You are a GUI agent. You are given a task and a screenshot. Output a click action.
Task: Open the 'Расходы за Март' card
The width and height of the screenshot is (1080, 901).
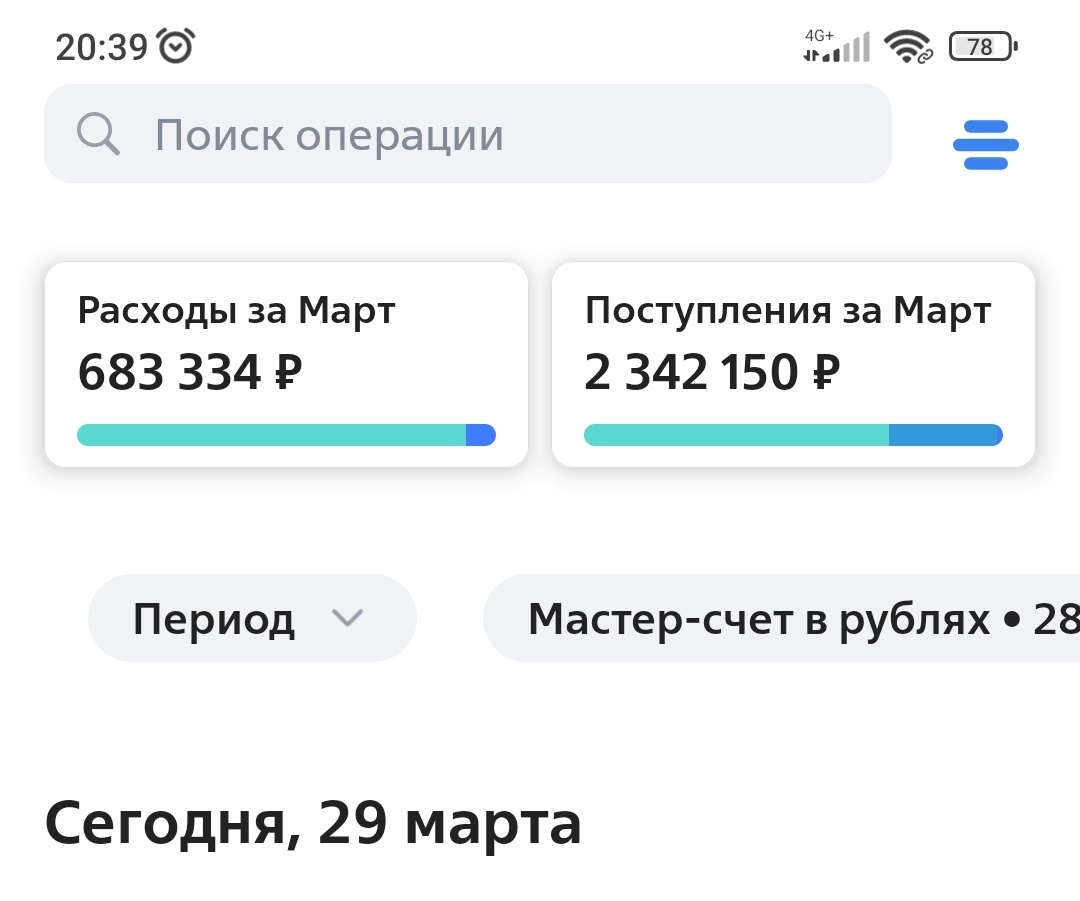286,312
